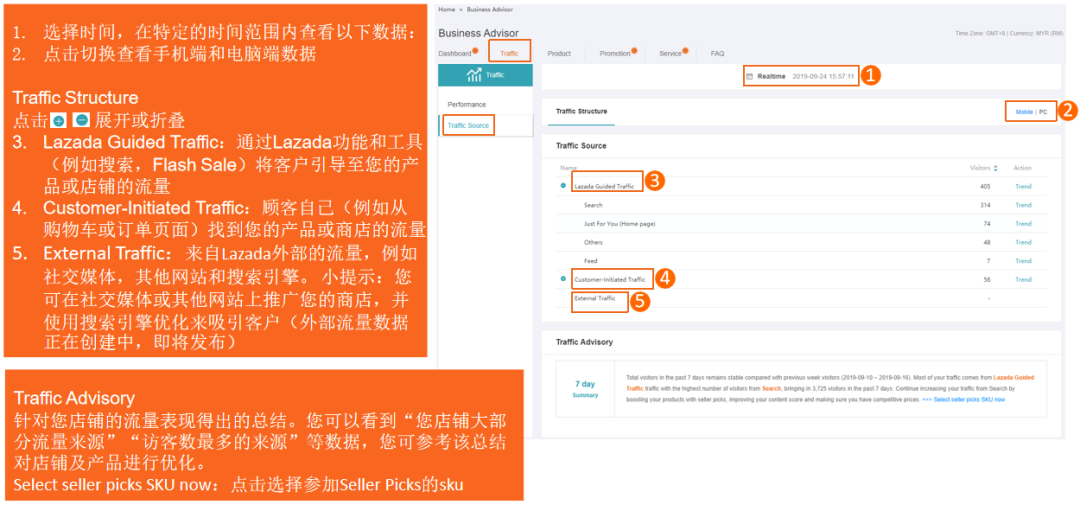This screenshot has width=1080, height=505.
Task: Click the Customer-Initiated Traffic label
Action: pyautogui.click(x=610, y=280)
